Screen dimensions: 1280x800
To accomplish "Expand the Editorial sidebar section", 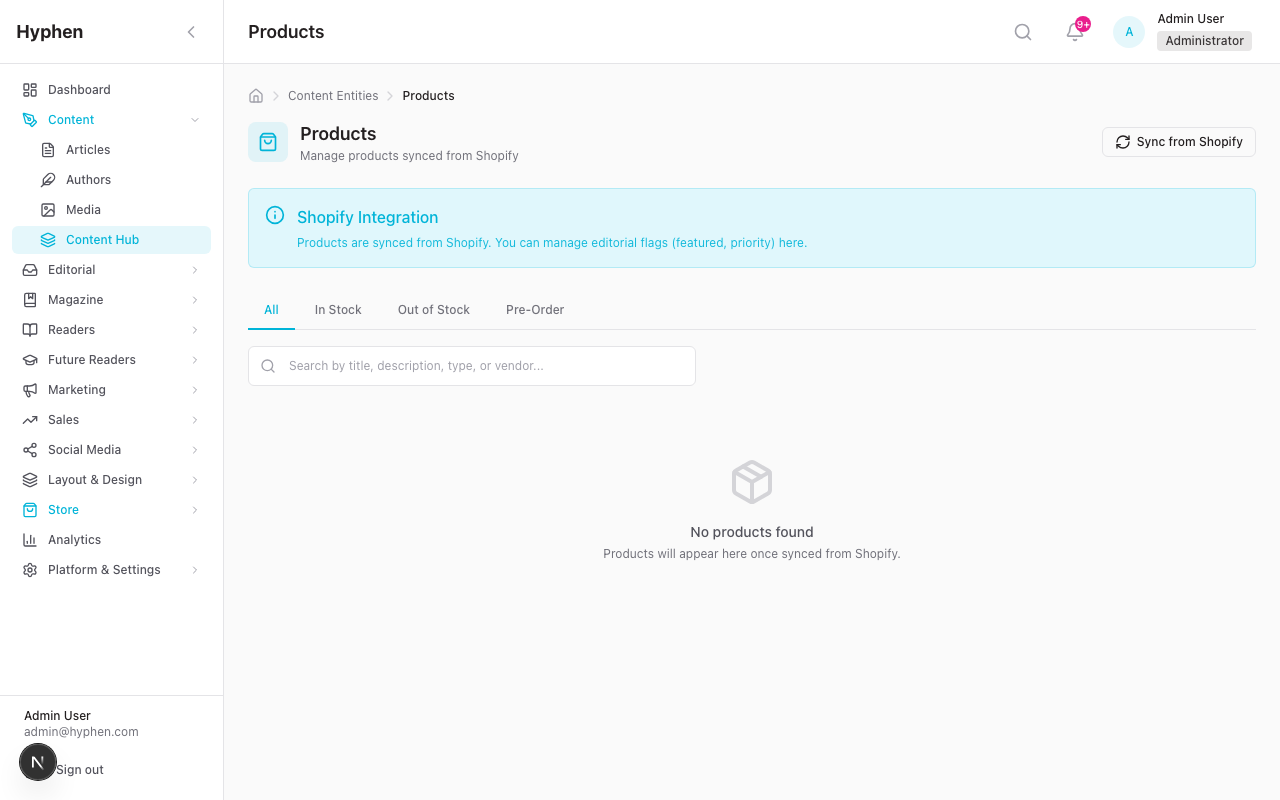I will (x=72, y=269).
